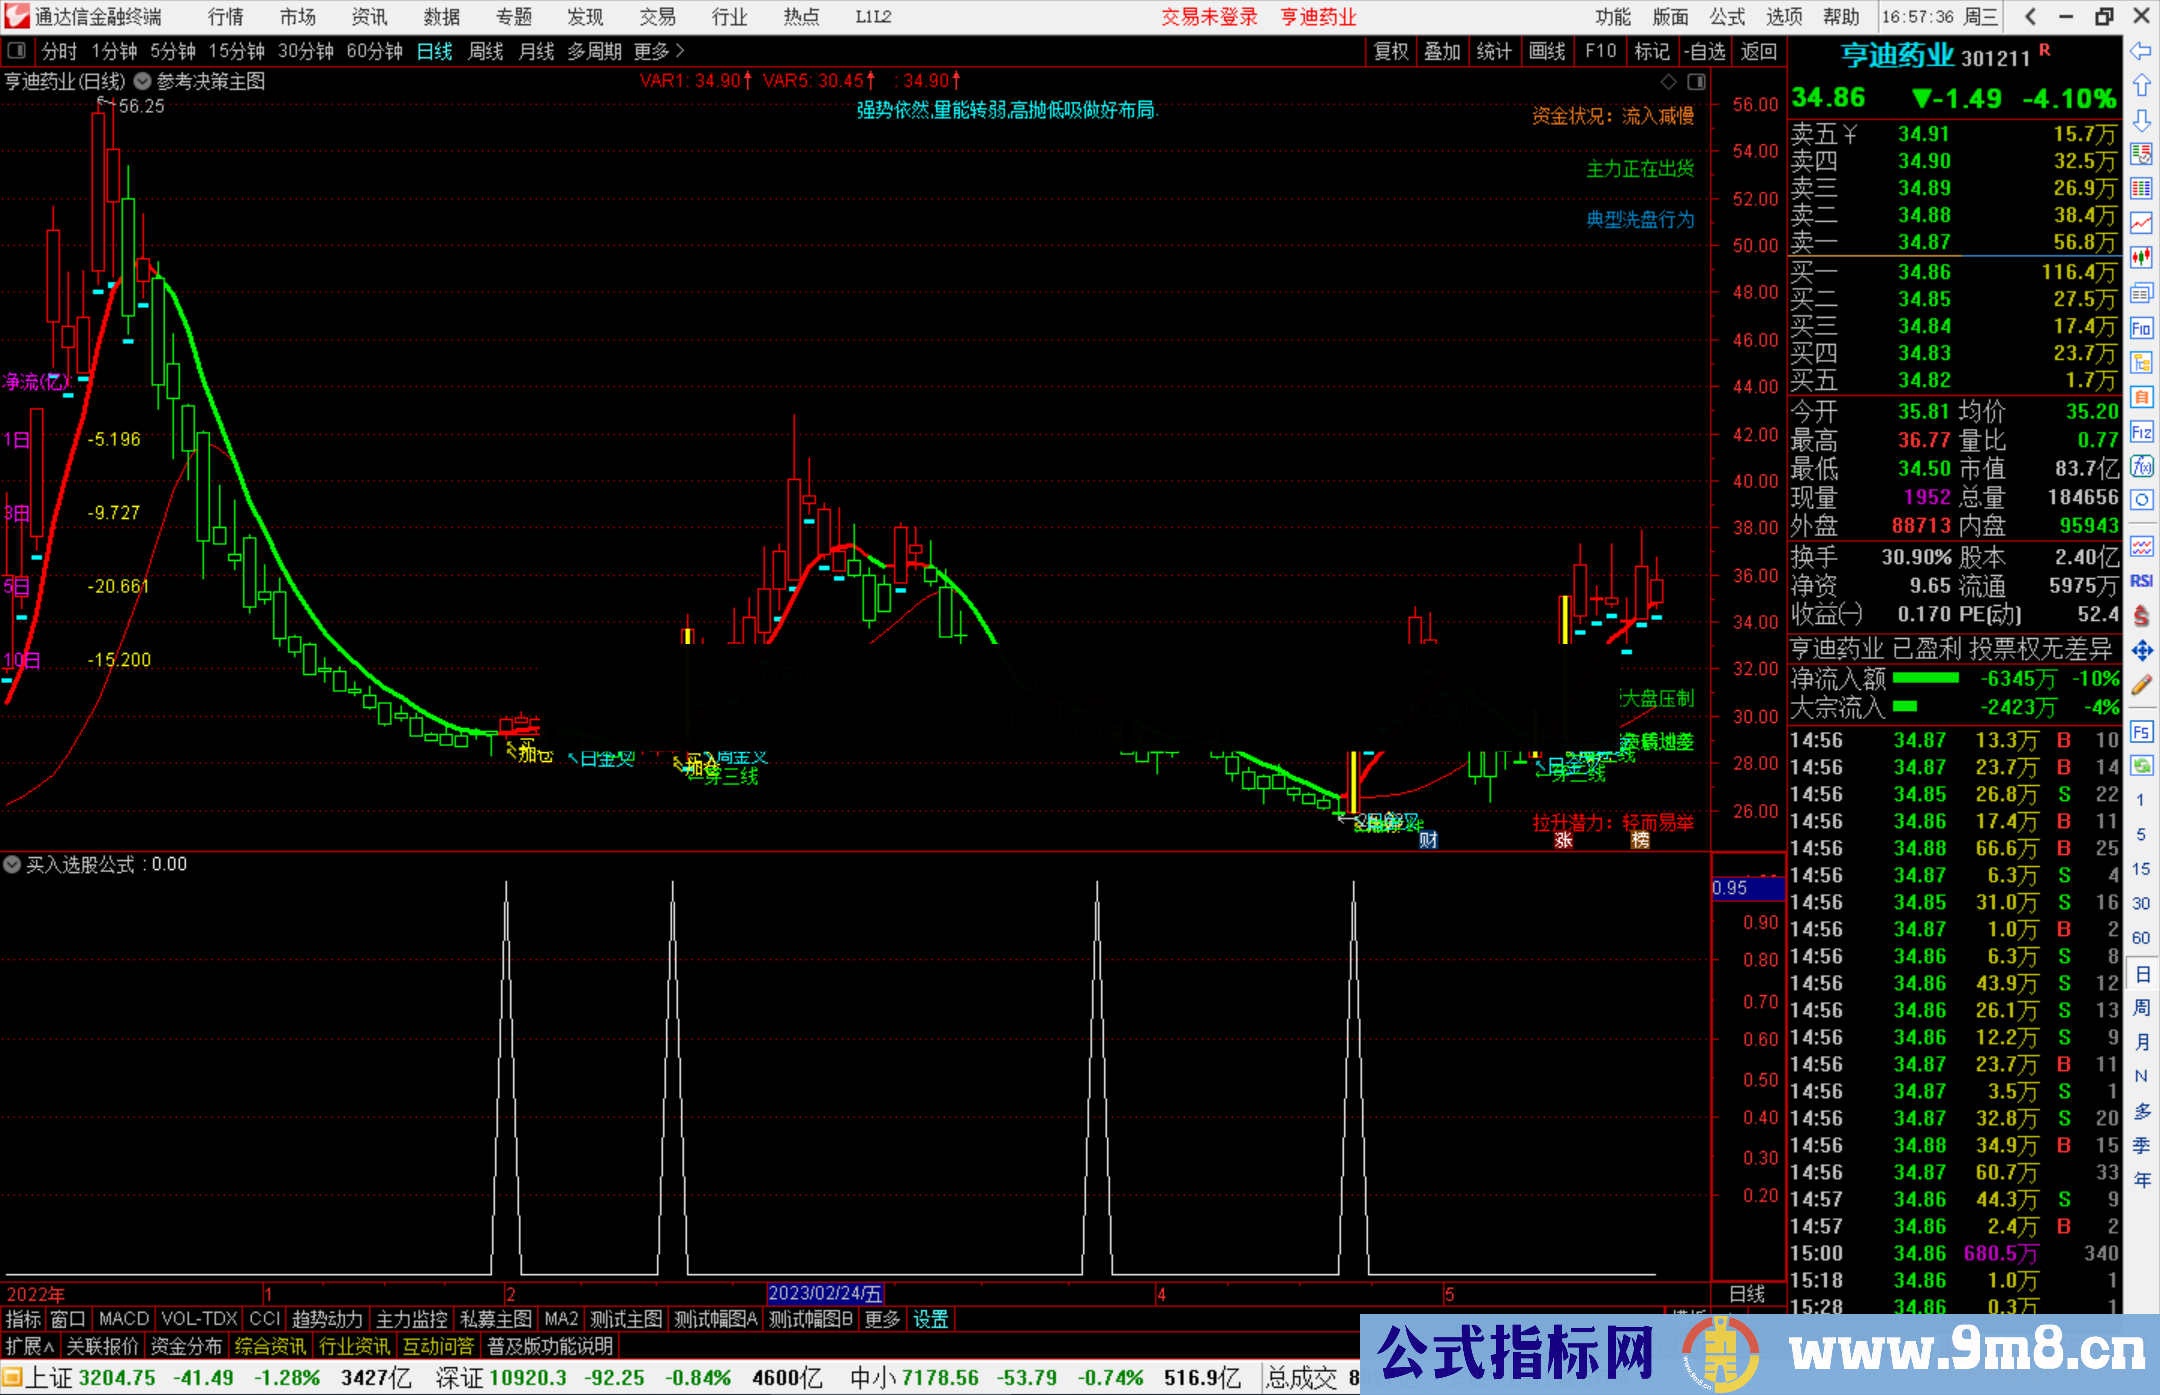The width and height of the screenshot is (2160, 1395).
Task: Open the 公式 menu in top bar
Action: coord(1727,17)
